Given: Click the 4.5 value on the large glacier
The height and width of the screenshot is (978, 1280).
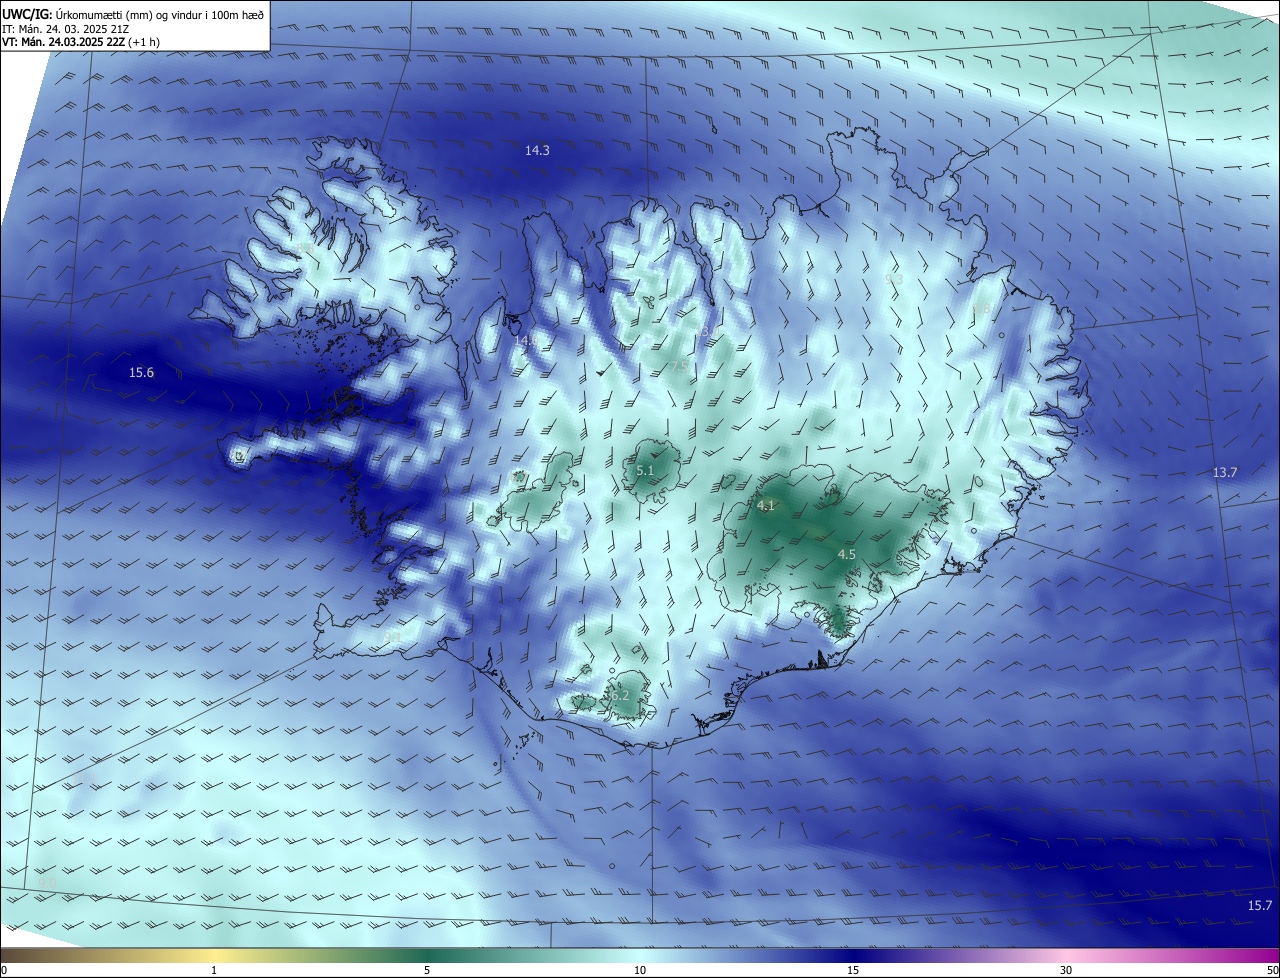Looking at the screenshot, I should pyautogui.click(x=847, y=554).
